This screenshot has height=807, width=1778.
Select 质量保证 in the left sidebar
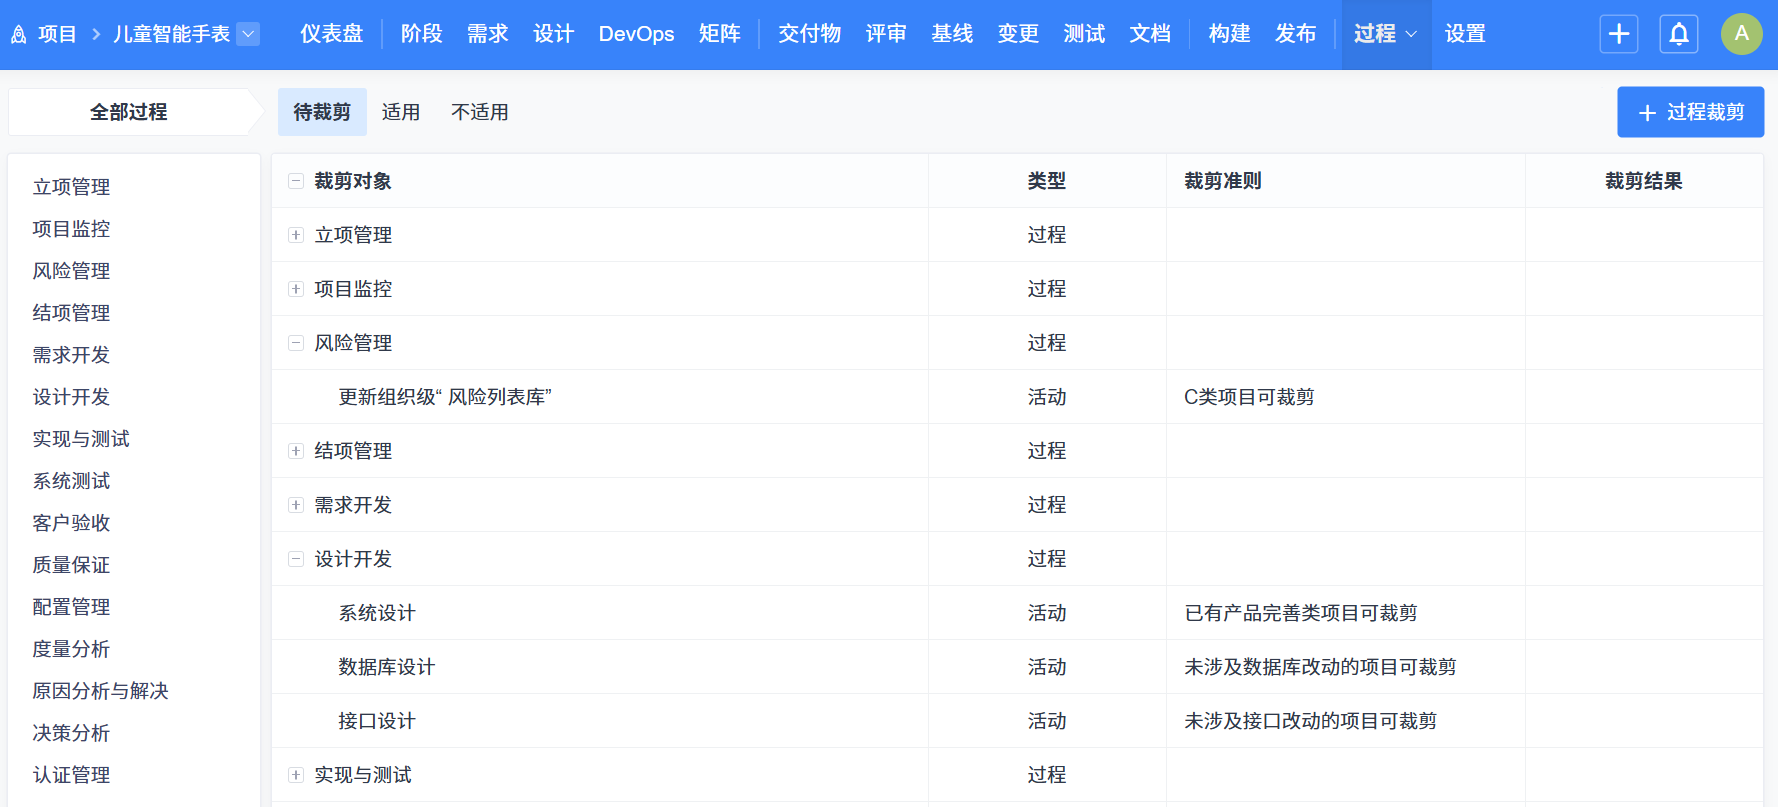coord(71,565)
